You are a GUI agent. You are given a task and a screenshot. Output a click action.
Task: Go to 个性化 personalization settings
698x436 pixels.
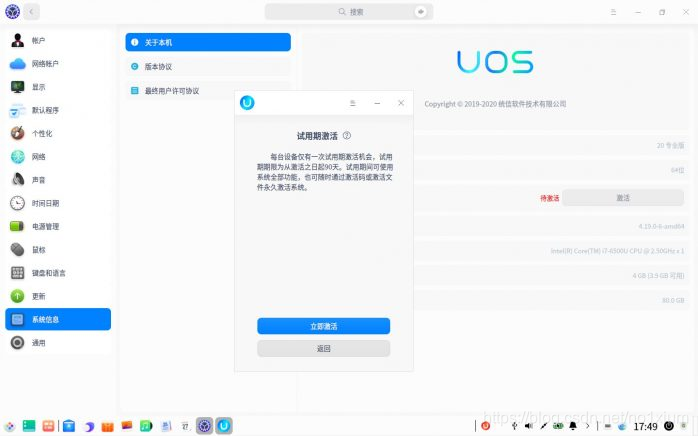[x=58, y=133]
